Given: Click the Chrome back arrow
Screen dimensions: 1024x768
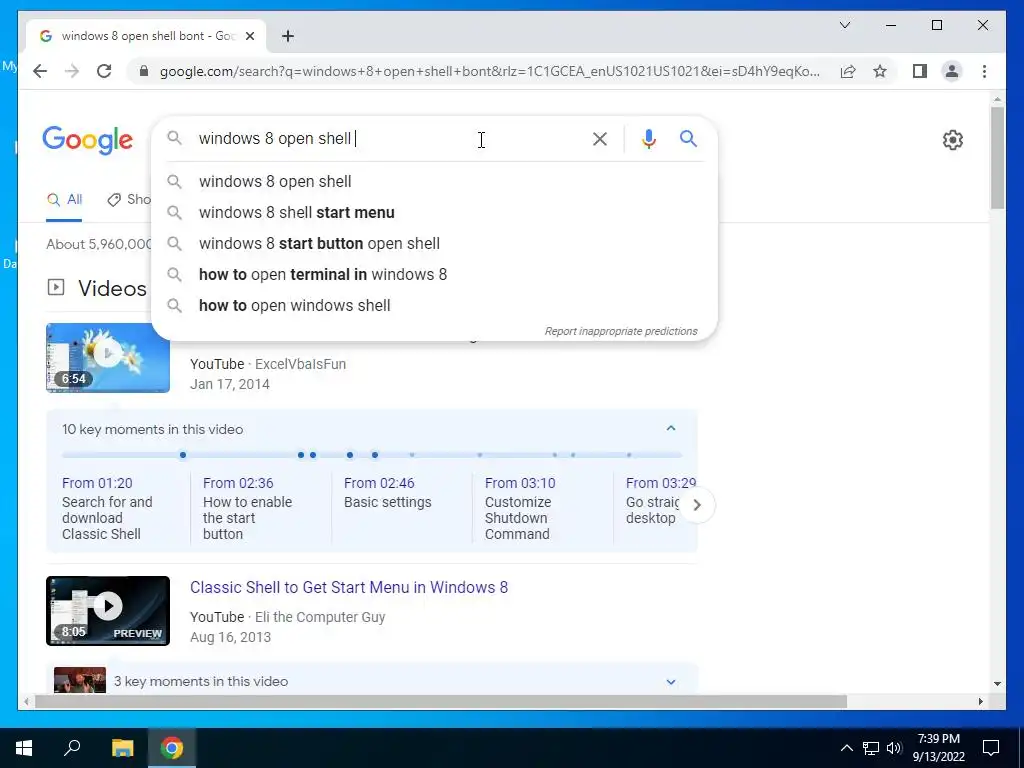Looking at the screenshot, I should tap(40, 71).
